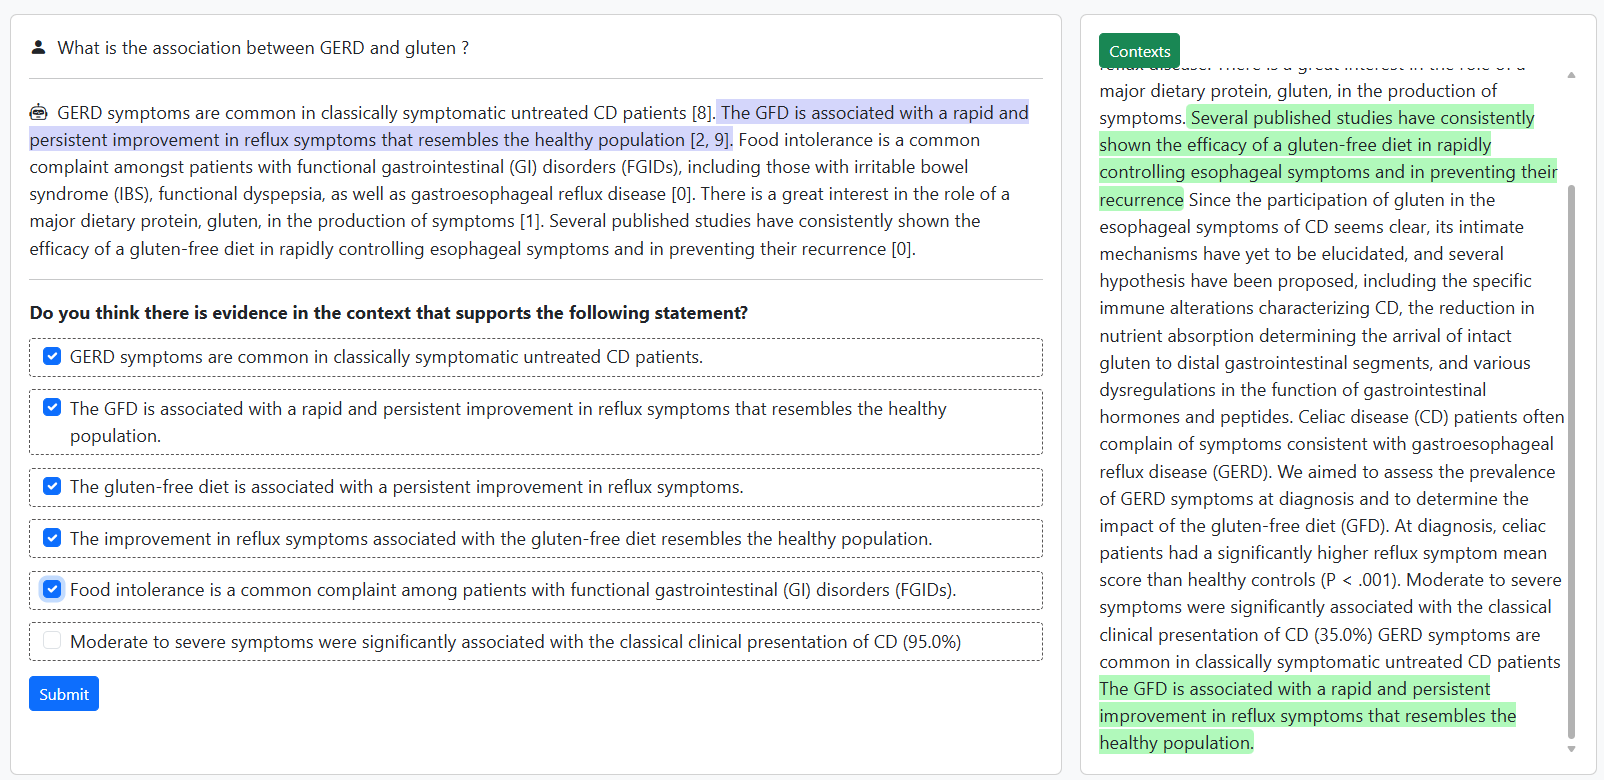Uncheck "improvement in reflux symptoms associated" checkbox

click(x=52, y=538)
